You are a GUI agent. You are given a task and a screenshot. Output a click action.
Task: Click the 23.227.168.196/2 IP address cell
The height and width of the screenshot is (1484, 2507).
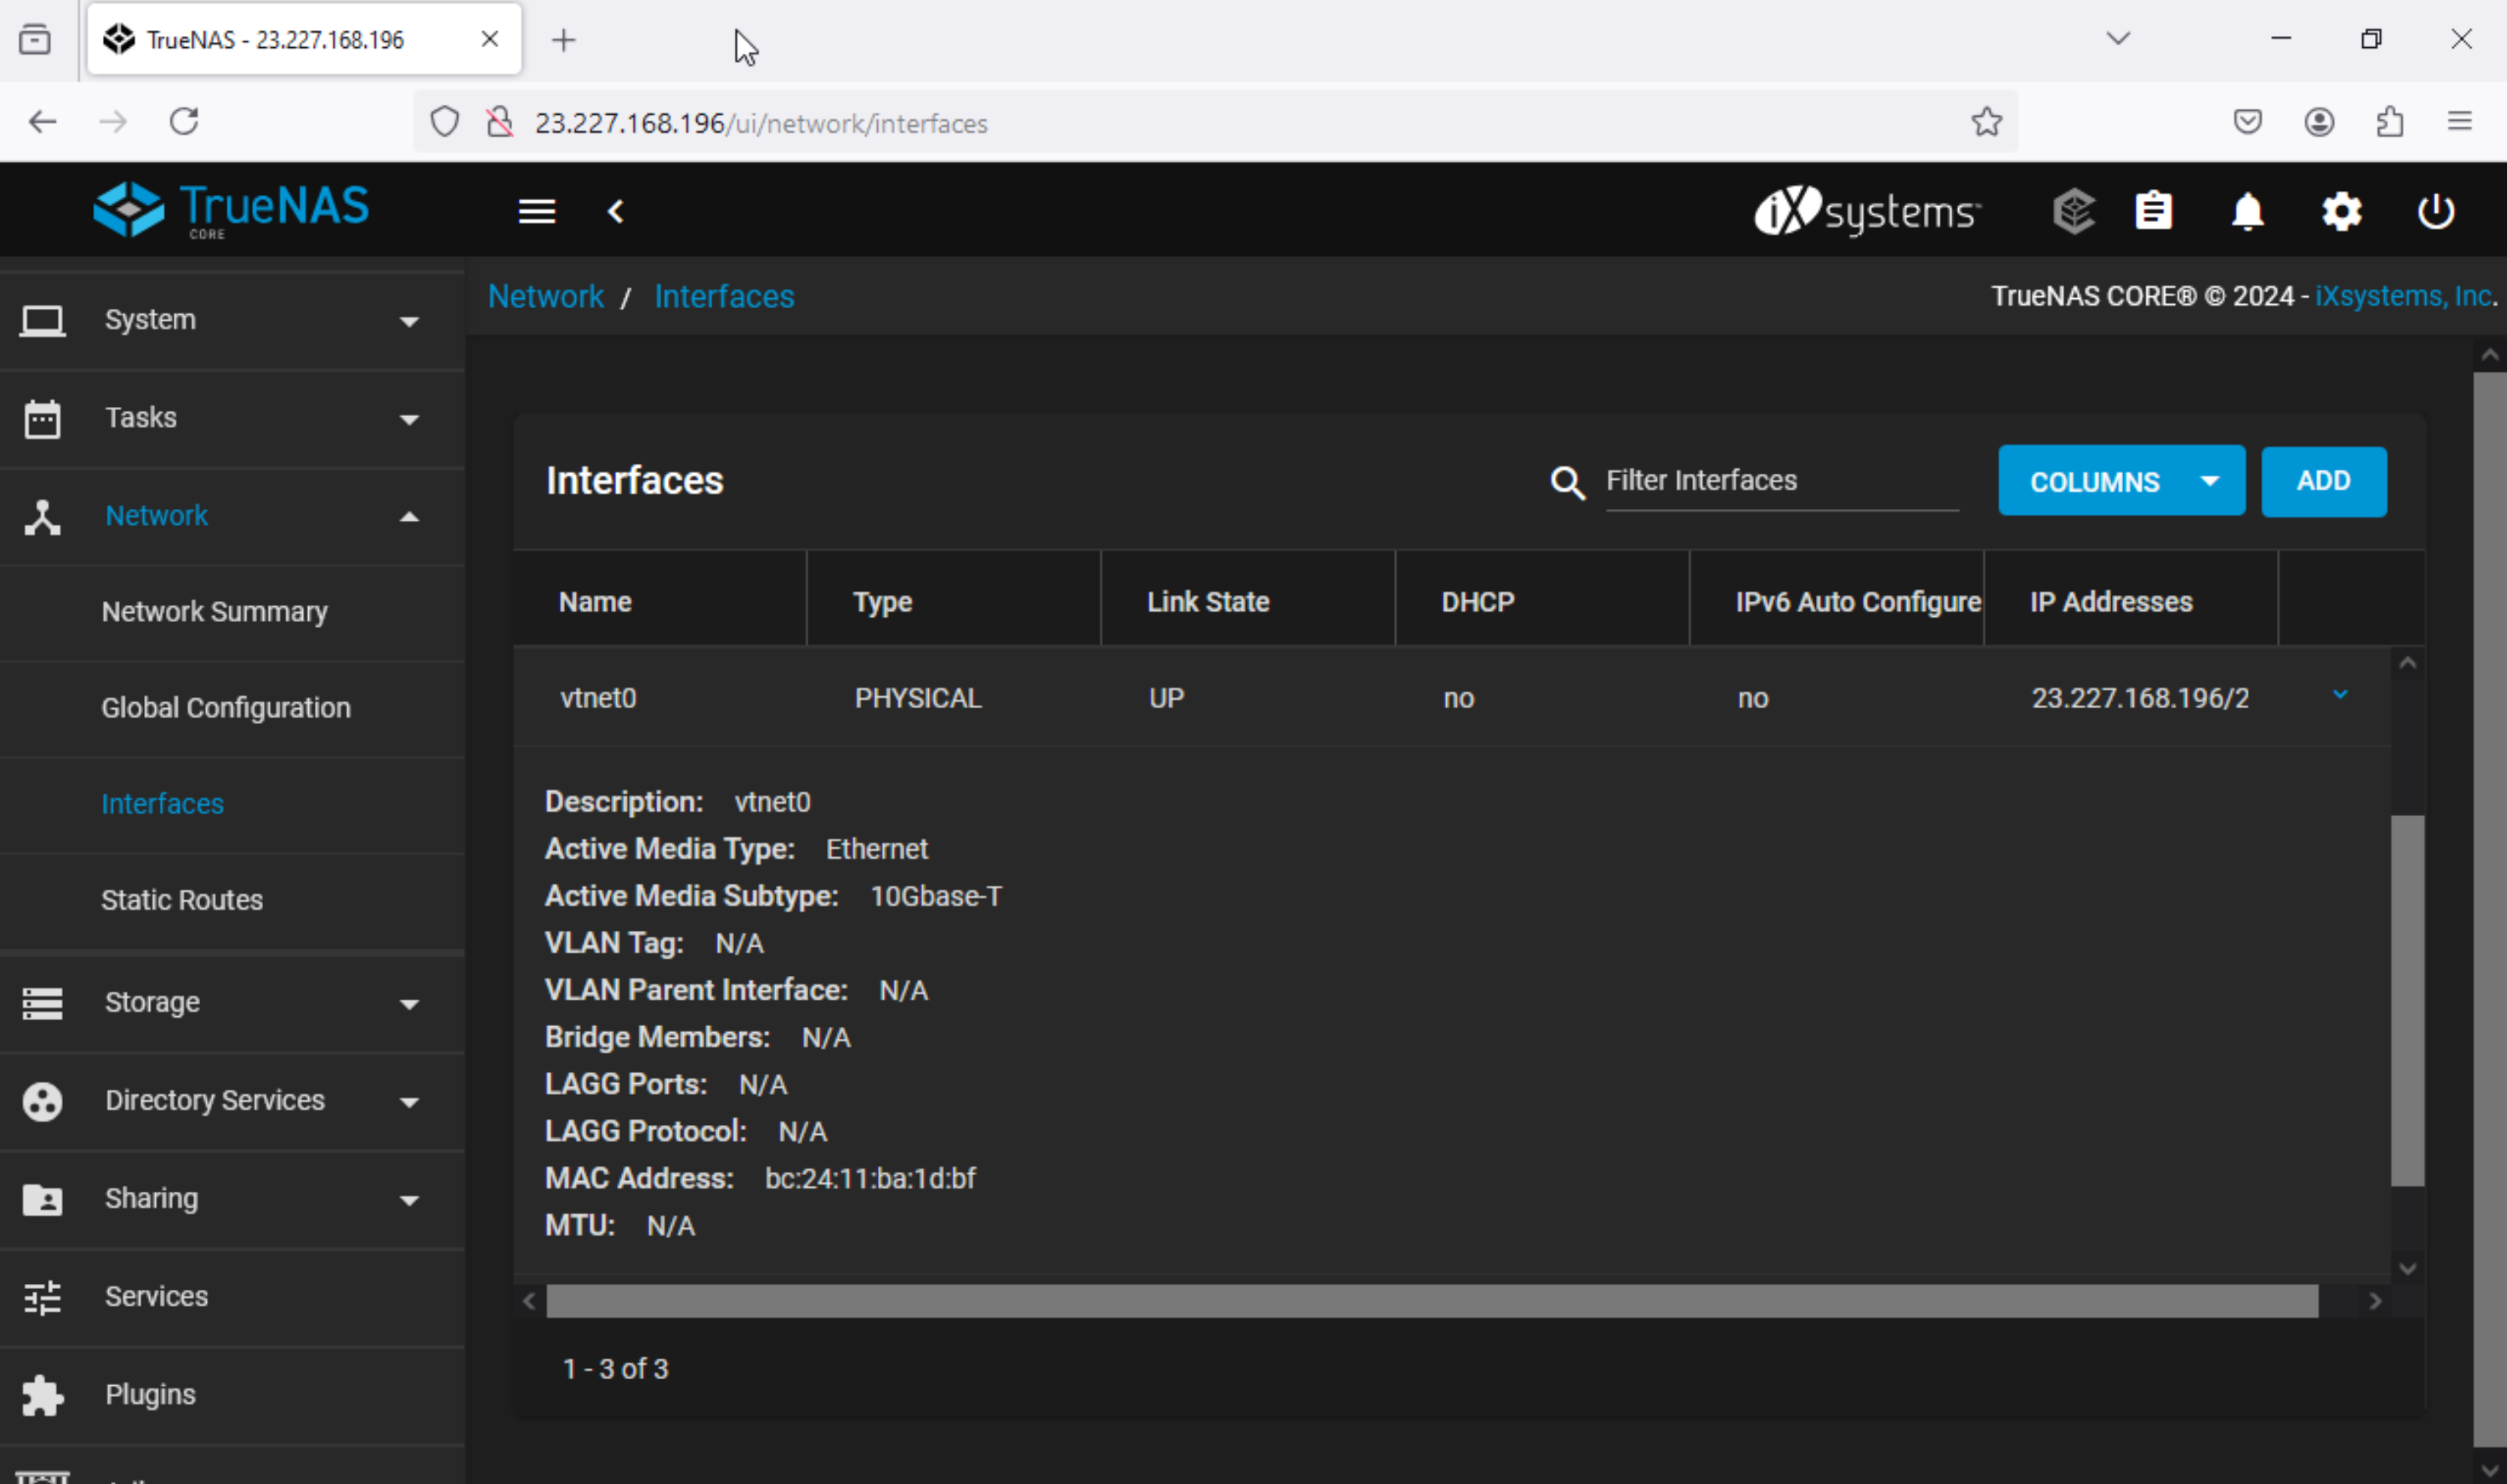click(x=2139, y=698)
